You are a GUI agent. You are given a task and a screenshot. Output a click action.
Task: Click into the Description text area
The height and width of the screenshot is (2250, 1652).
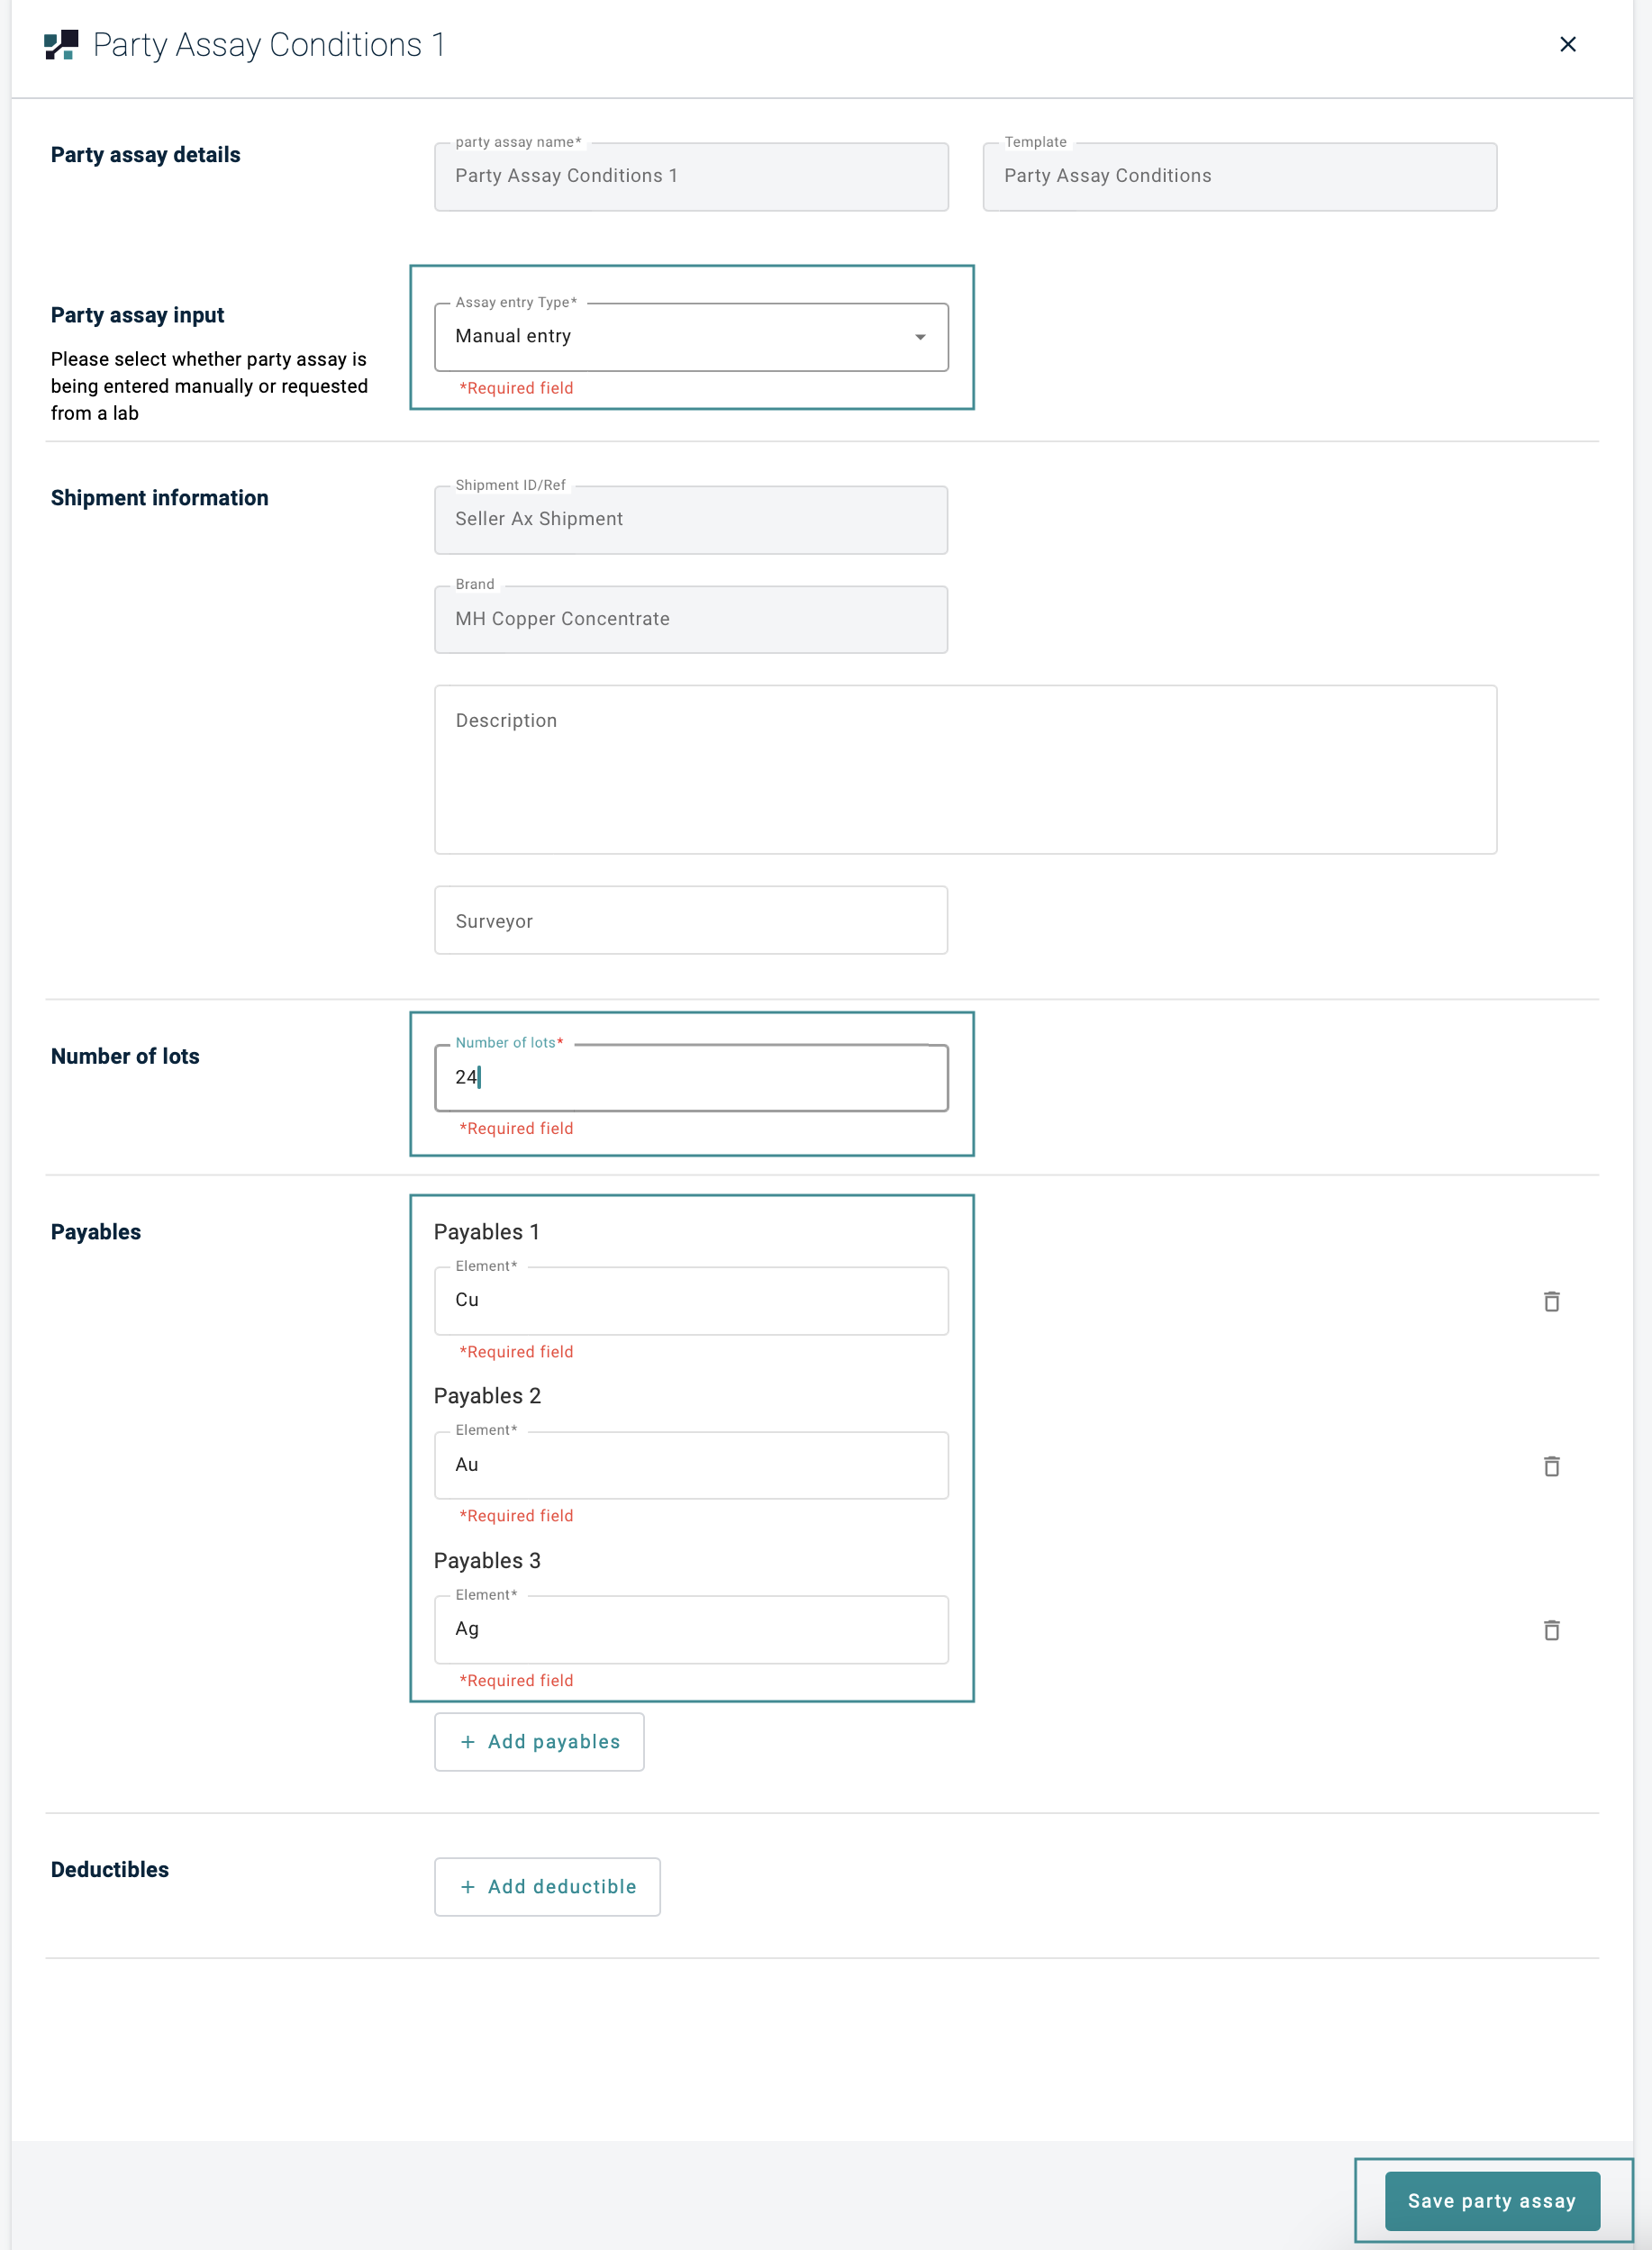[965, 769]
